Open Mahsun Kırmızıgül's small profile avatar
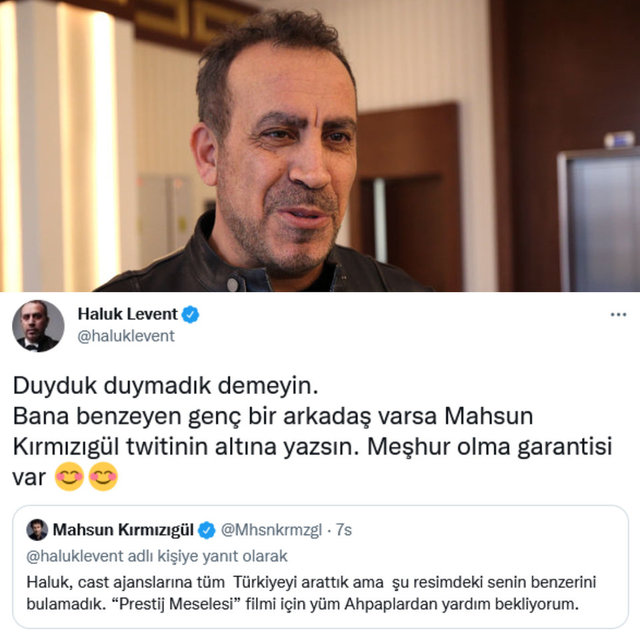 37,530
